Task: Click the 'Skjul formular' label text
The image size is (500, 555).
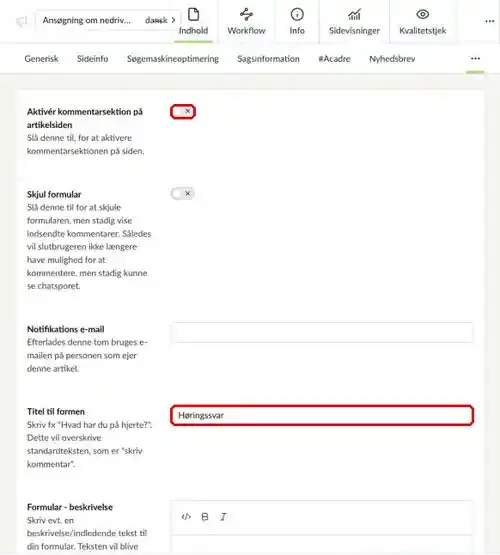Action: pos(54,194)
